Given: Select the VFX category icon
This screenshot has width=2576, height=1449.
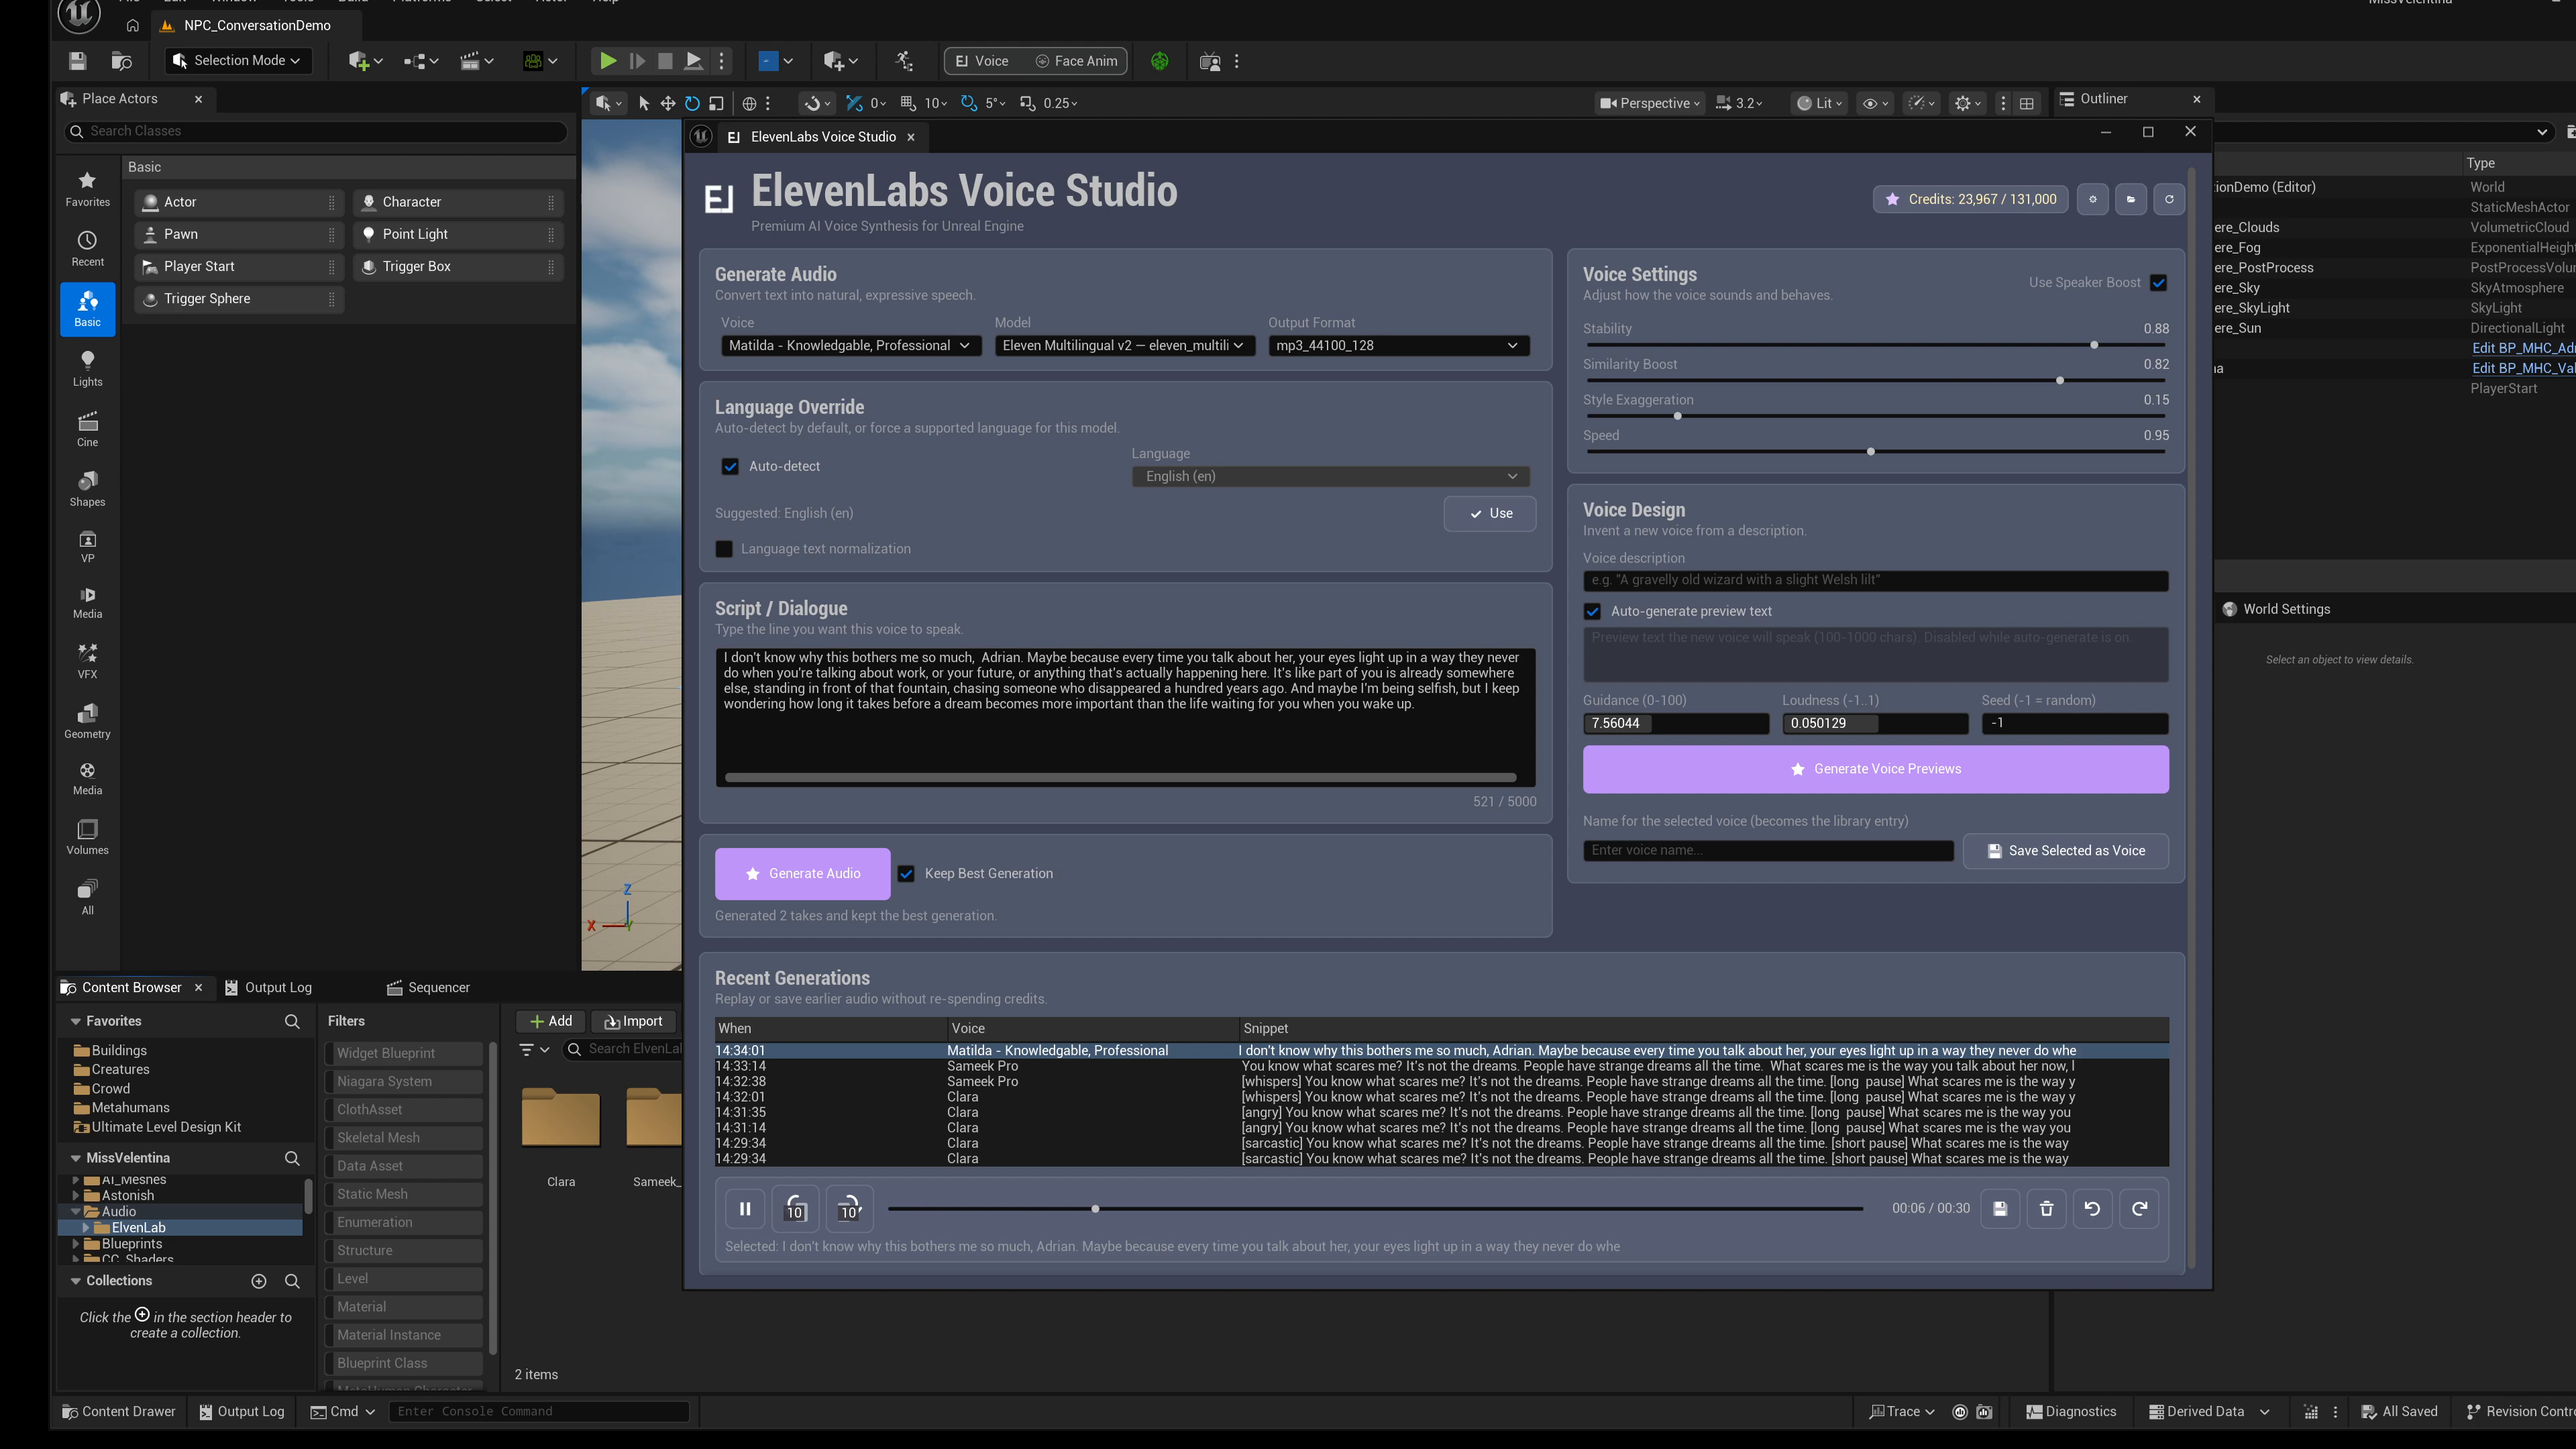Looking at the screenshot, I should tap(87, 661).
